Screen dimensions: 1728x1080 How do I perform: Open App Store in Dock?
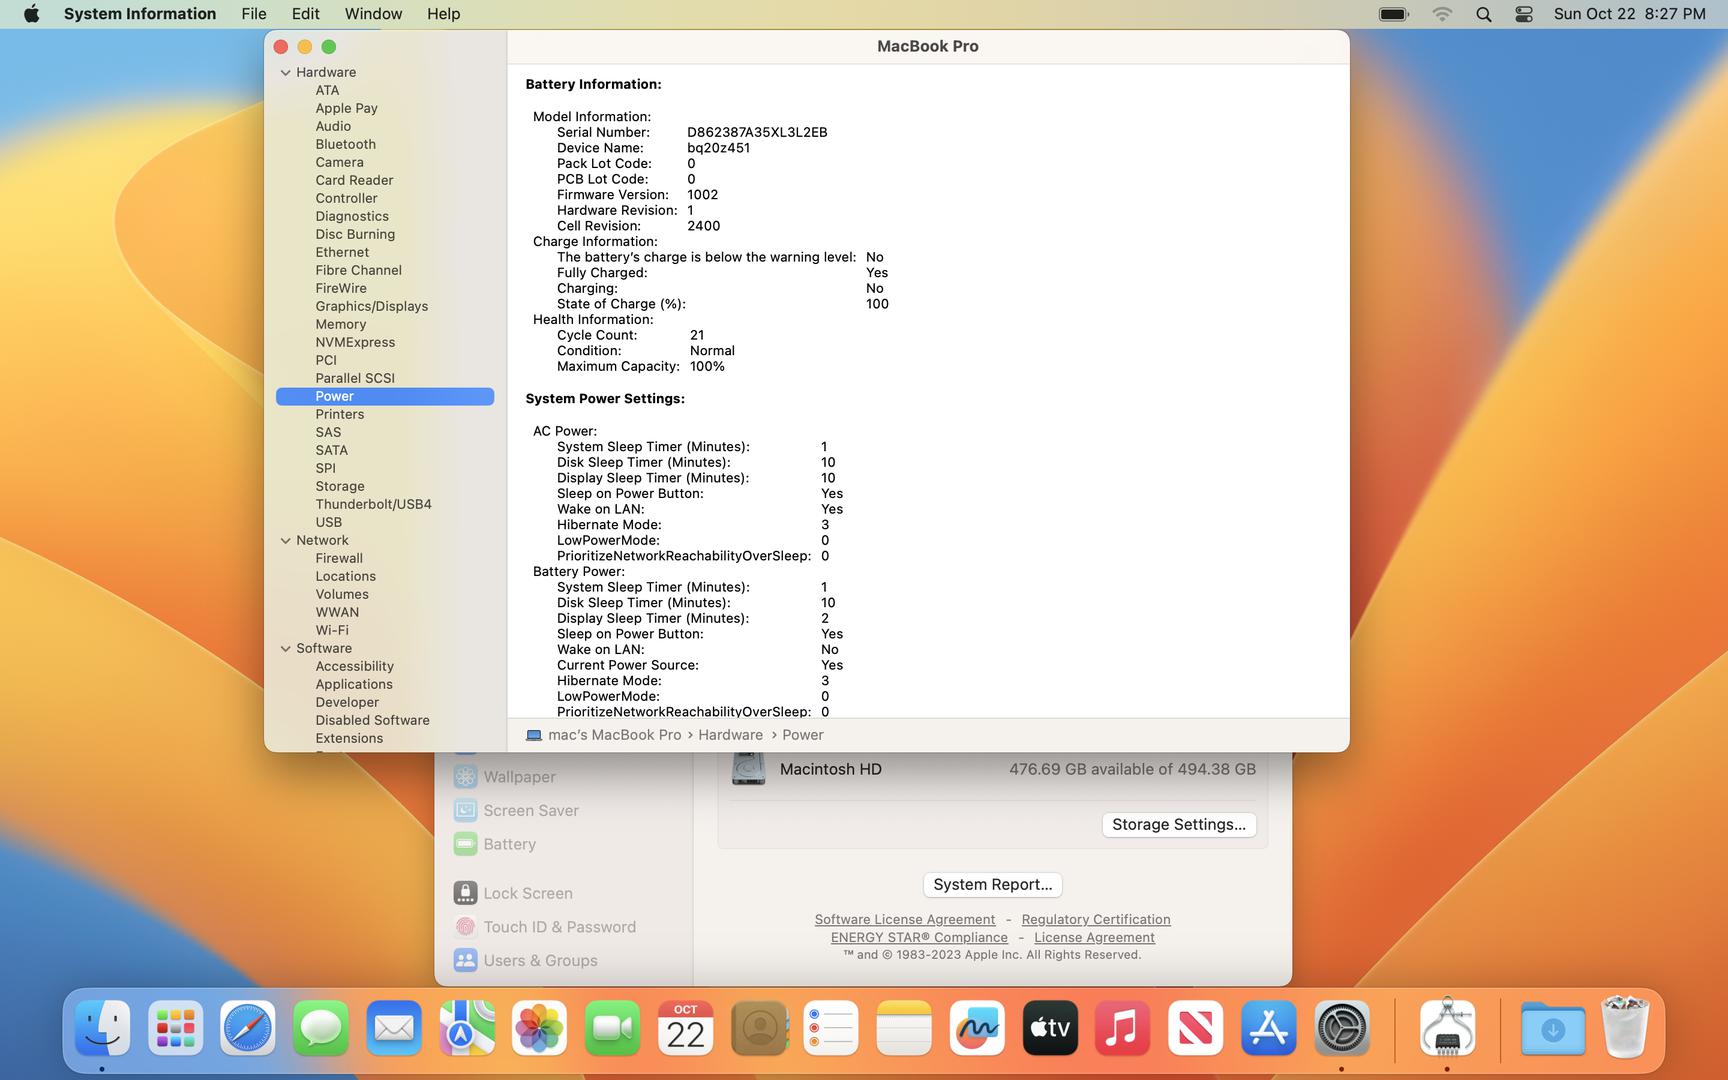(x=1269, y=1028)
